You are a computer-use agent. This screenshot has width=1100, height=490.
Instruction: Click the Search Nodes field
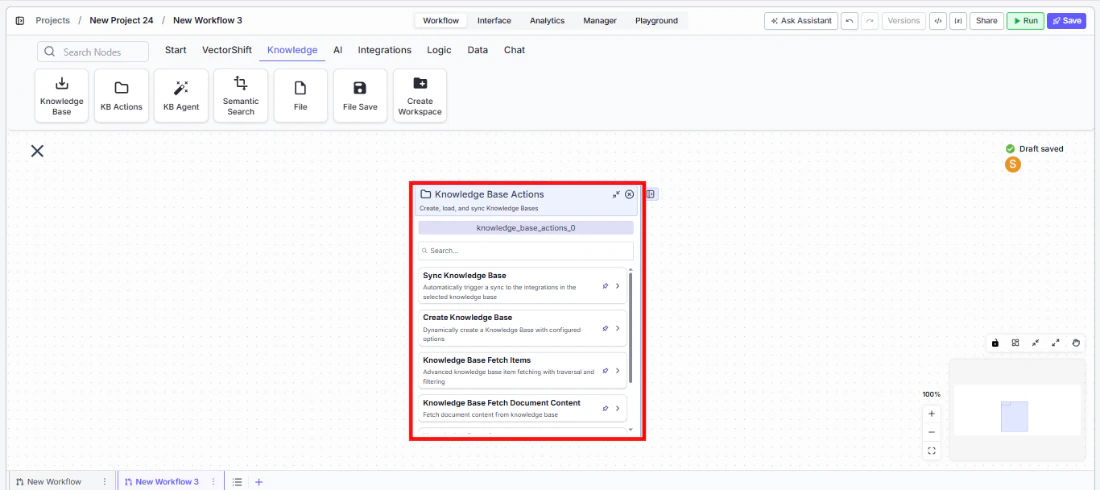pos(93,52)
